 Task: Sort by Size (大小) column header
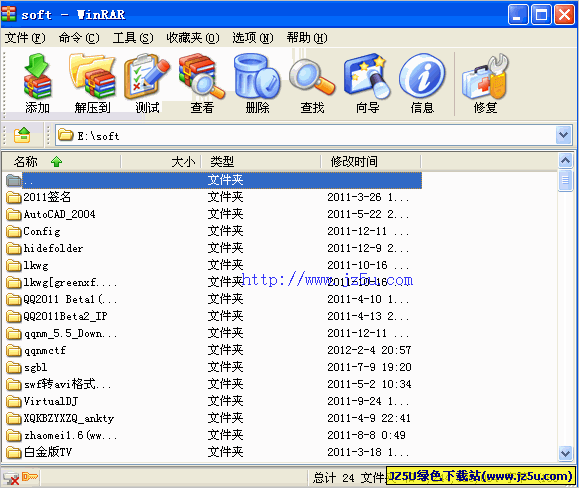(161, 162)
